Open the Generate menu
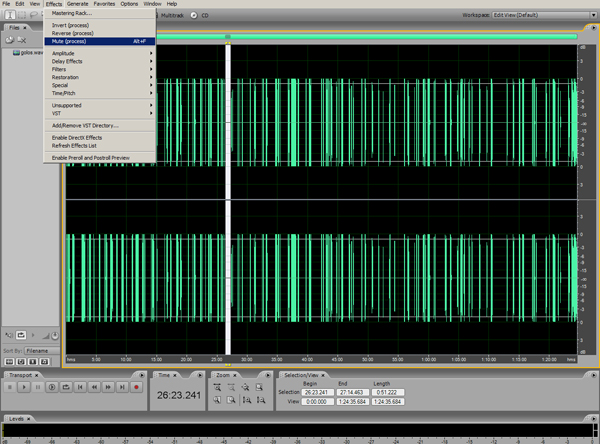The width and height of the screenshot is (600, 444). coord(78,4)
